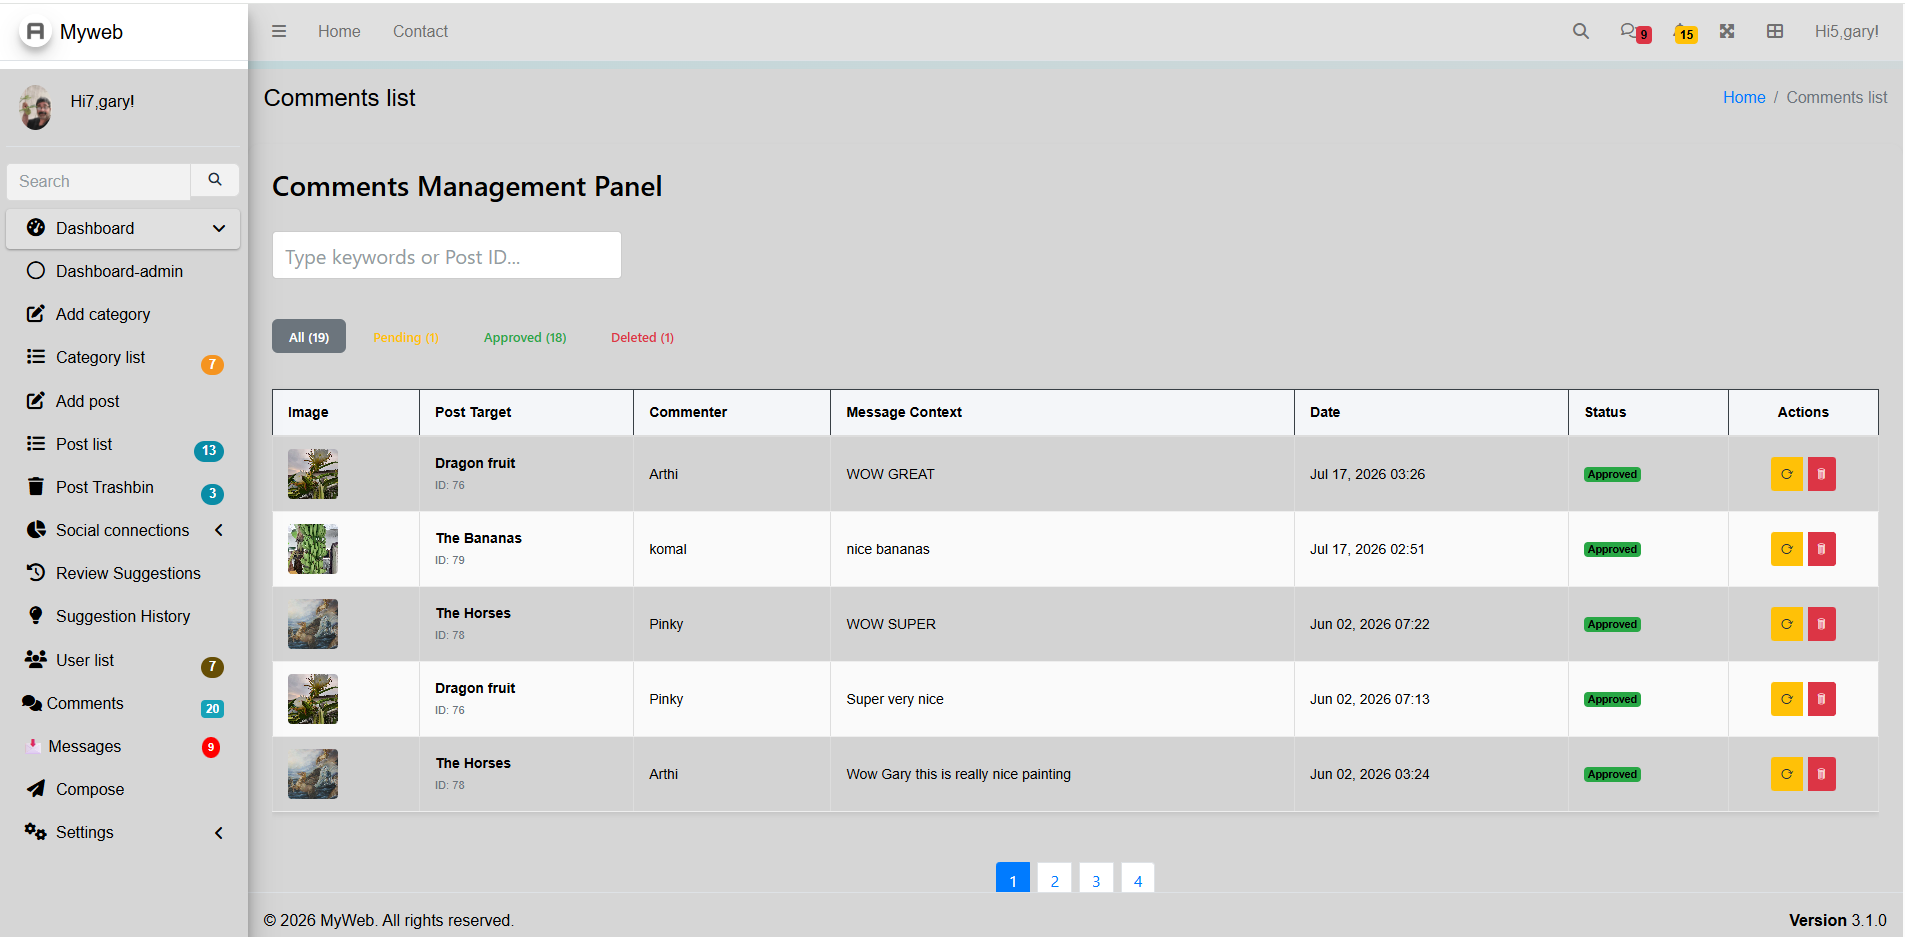Change status of komal's nice bananas comment

click(1786, 549)
